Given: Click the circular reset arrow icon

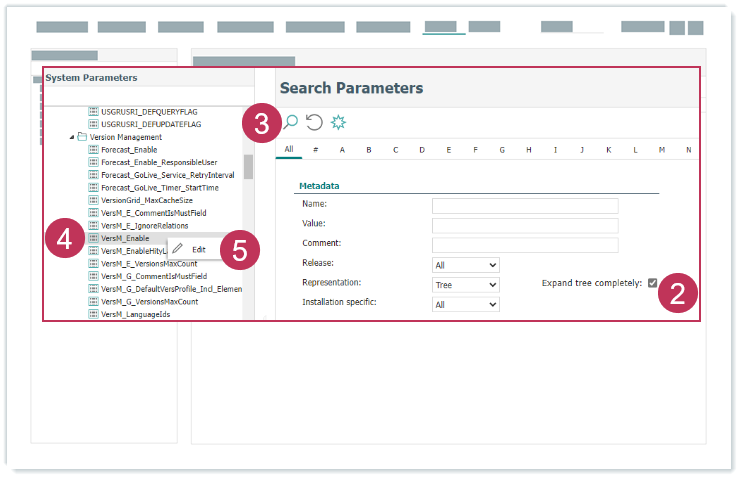Looking at the screenshot, I should coord(314,122).
